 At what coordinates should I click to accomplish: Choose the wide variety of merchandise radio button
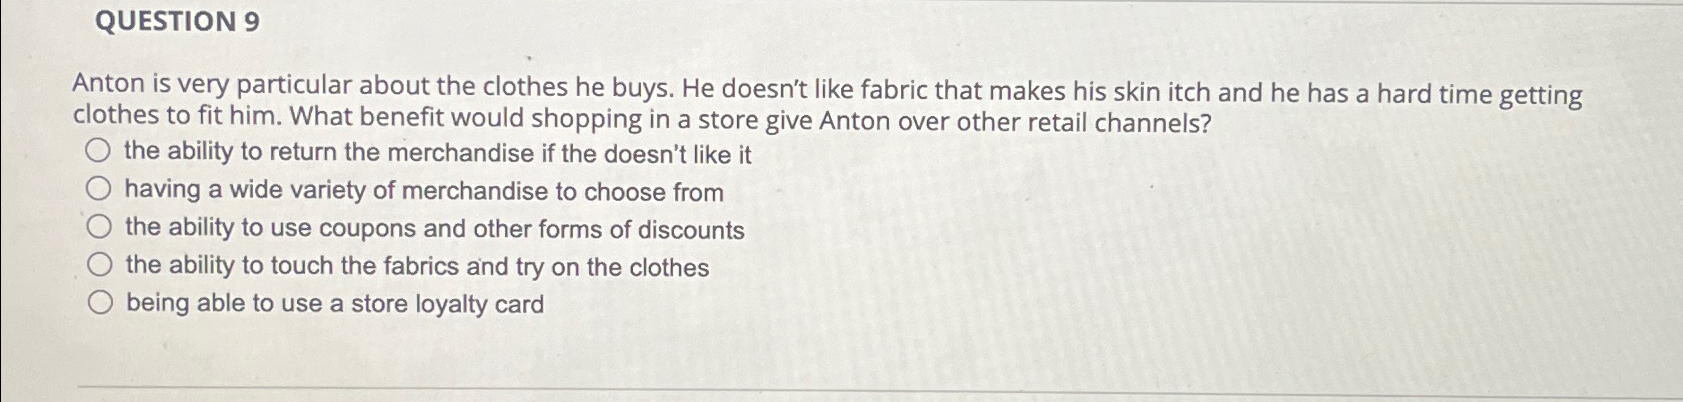tap(97, 189)
